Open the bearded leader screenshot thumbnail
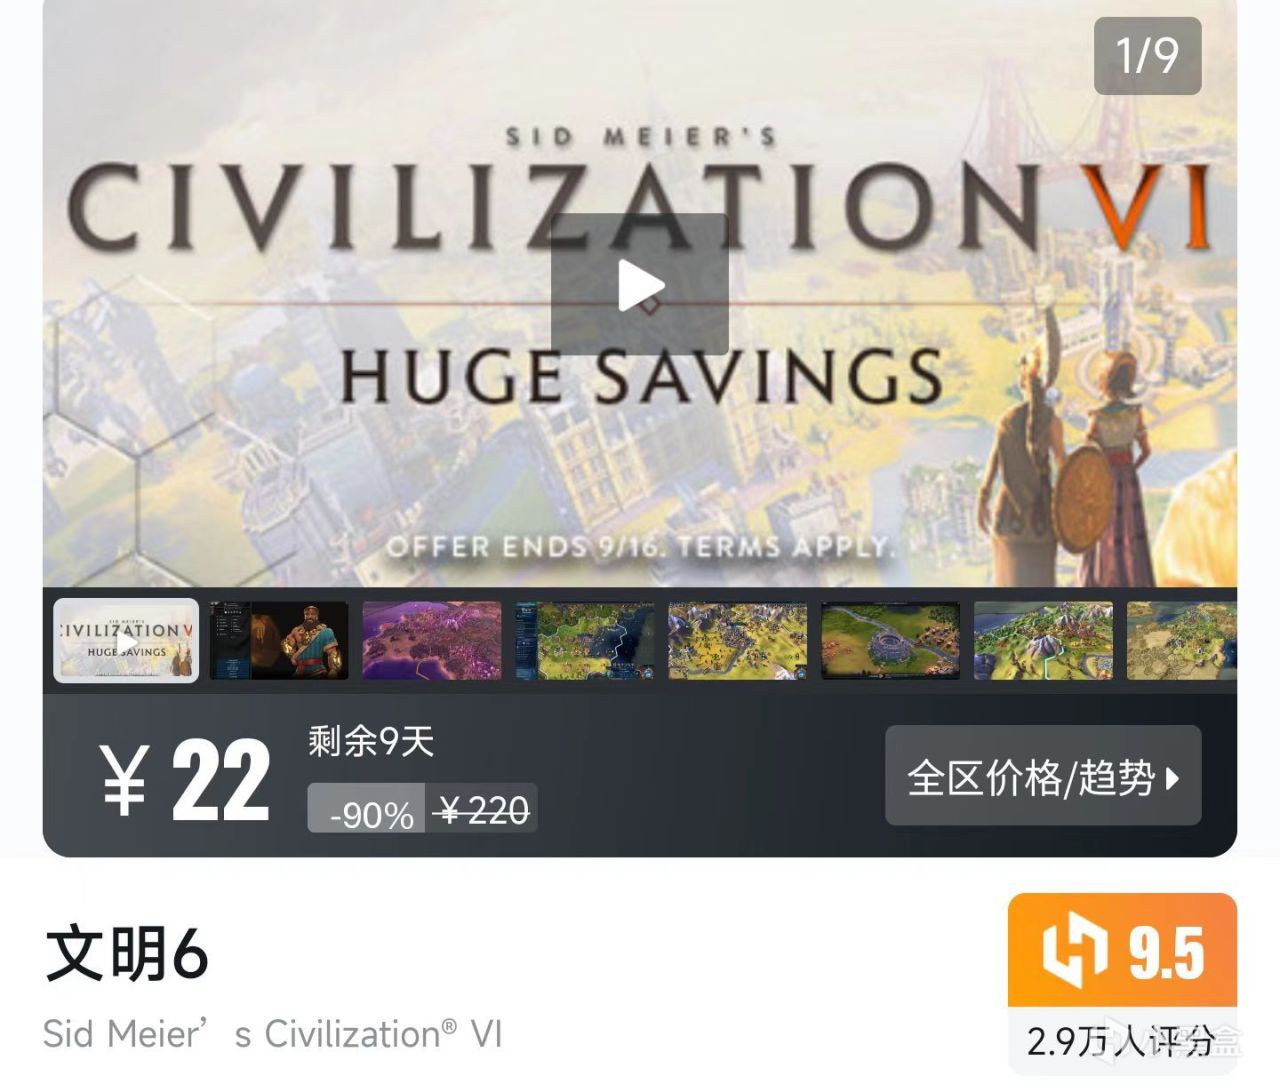This screenshot has height=1092, width=1280. (279, 641)
